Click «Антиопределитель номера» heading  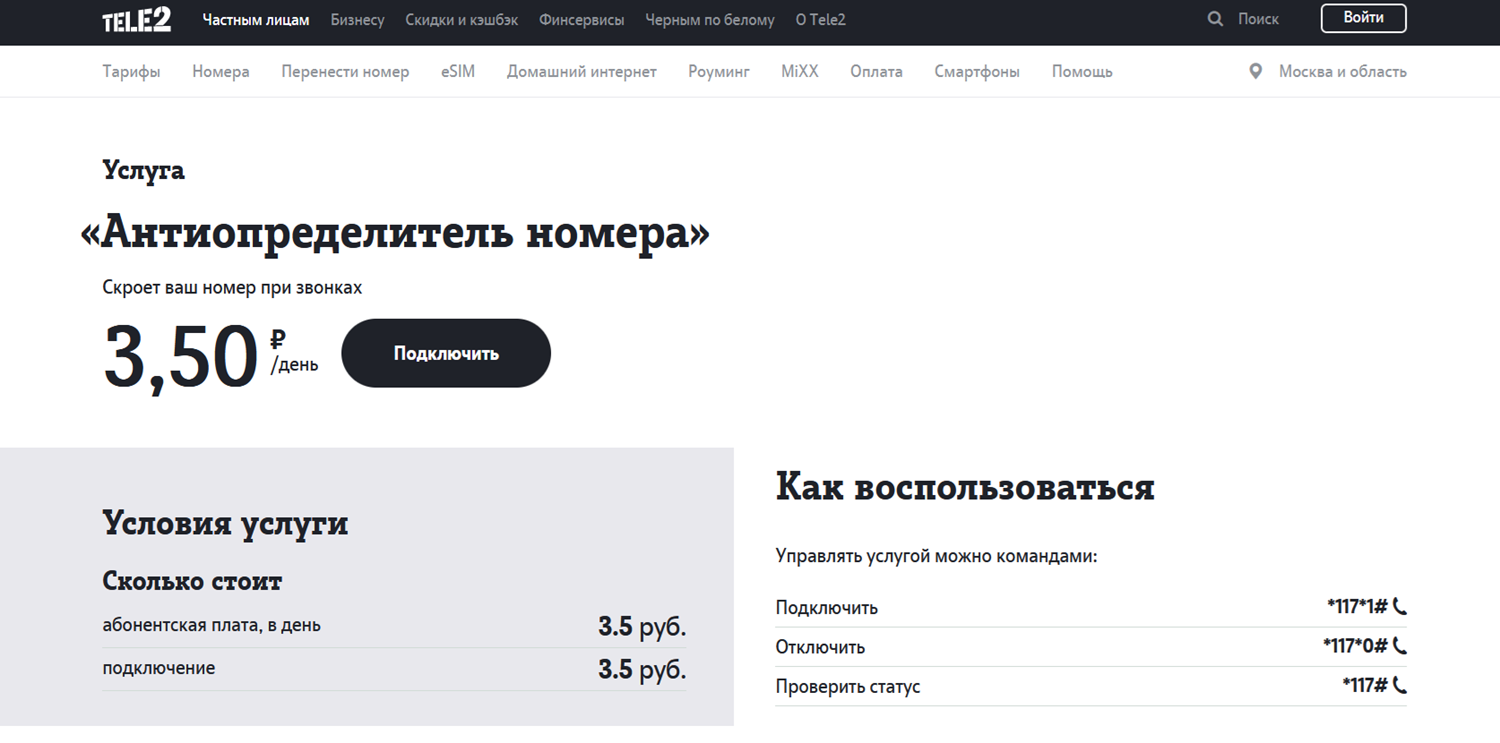click(x=395, y=232)
